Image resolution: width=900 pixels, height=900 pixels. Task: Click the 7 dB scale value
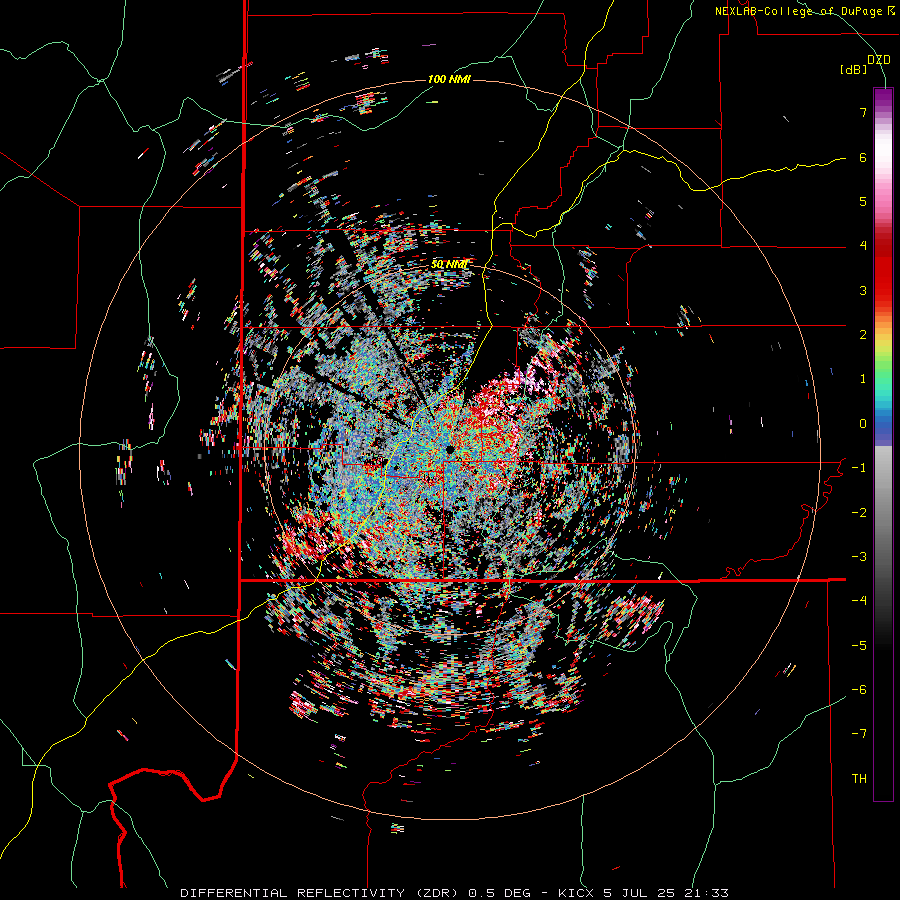point(863,112)
